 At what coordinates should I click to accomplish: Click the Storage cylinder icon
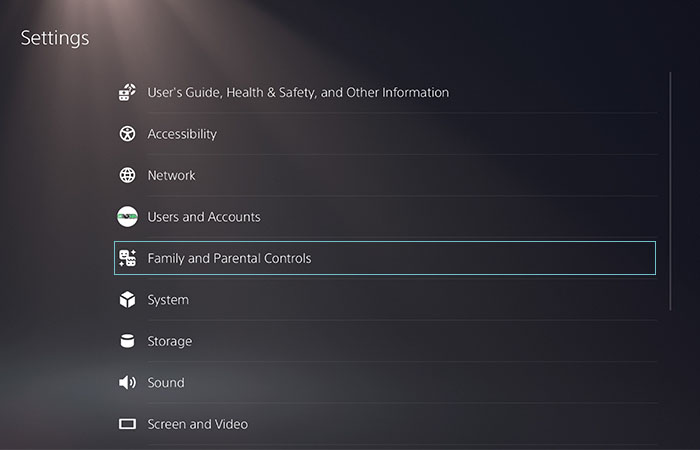[x=127, y=341]
